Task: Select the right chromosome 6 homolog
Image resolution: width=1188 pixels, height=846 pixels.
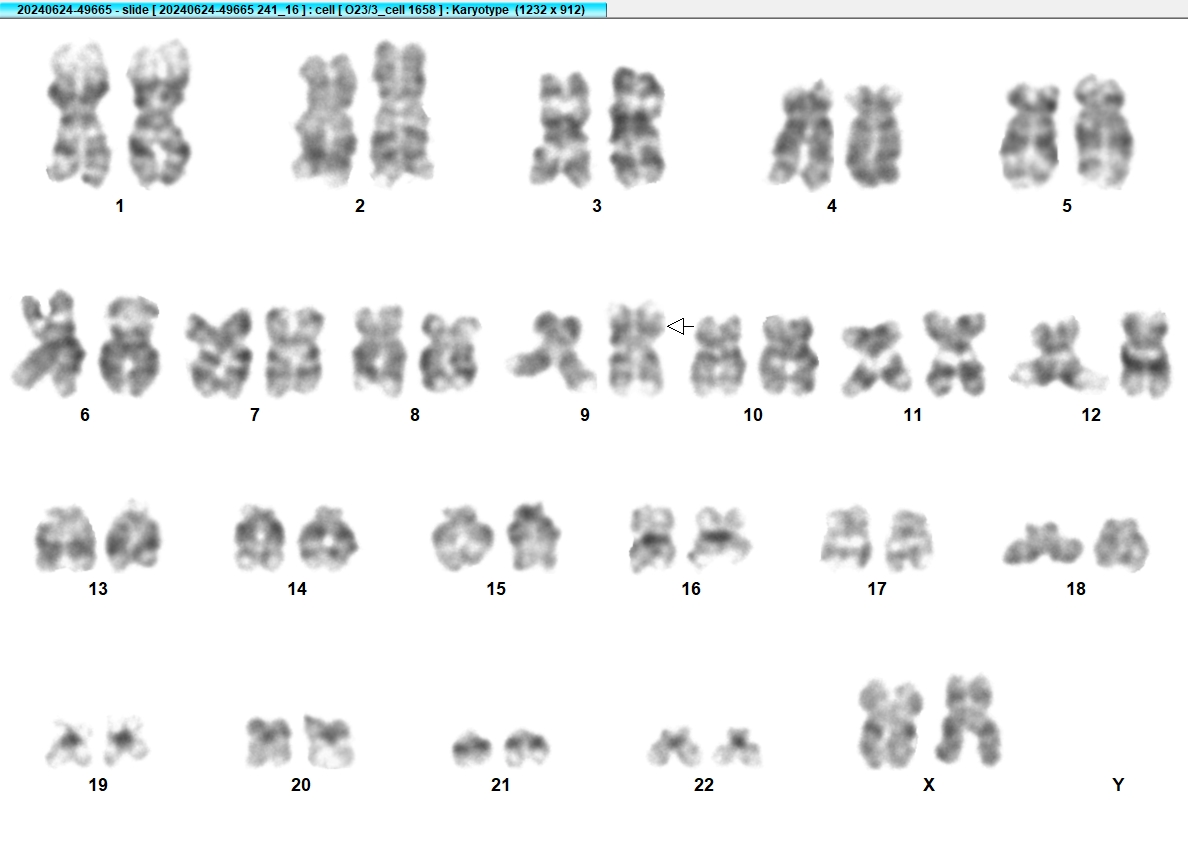Action: 130,346
